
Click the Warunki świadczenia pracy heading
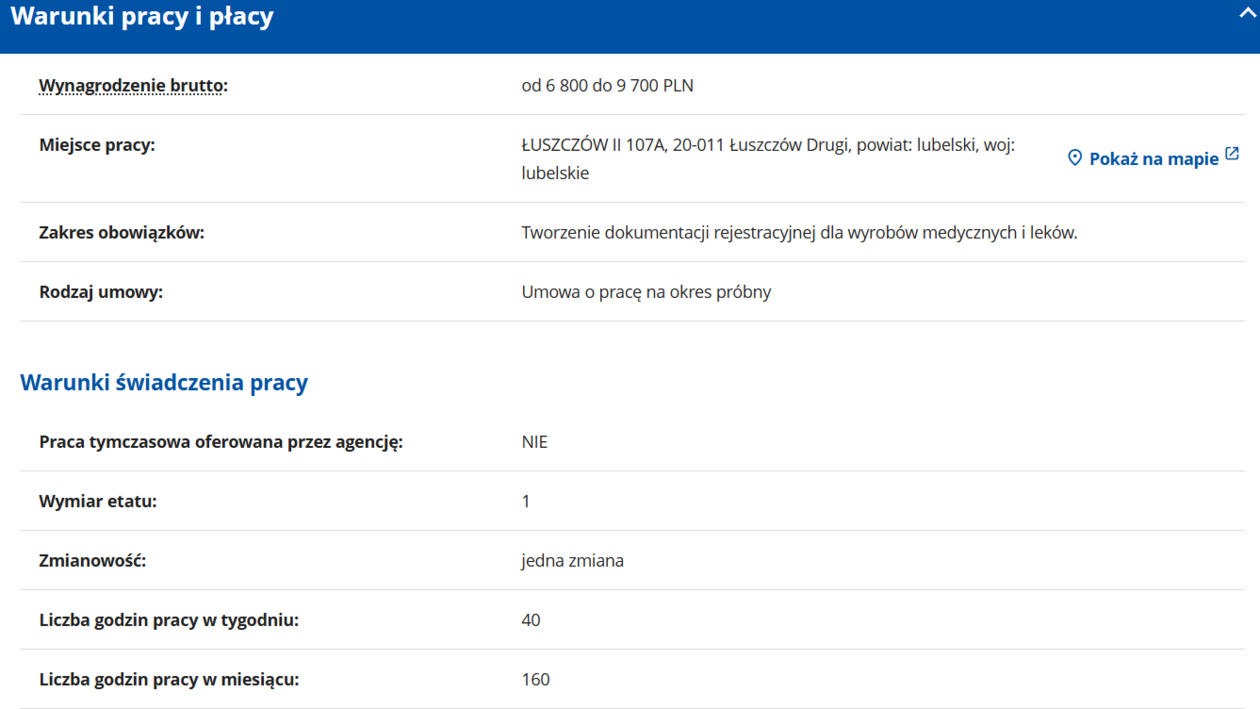(x=164, y=383)
